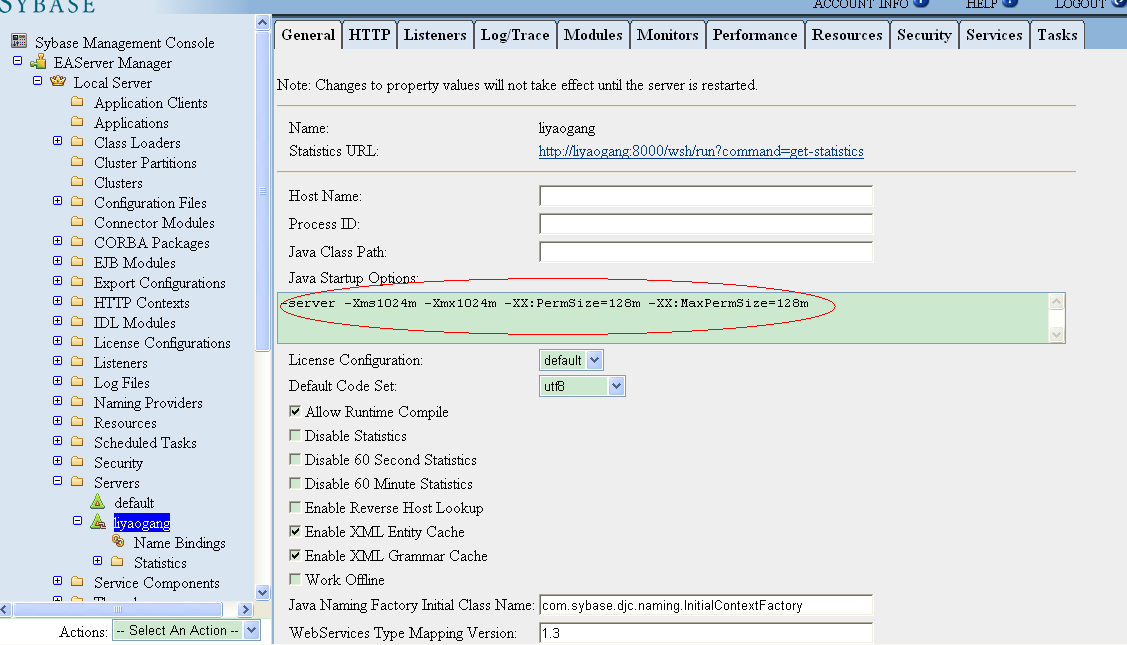Click the ACCOUNT INFO info icon
The width and height of the screenshot is (1127, 645).
coord(921,3)
